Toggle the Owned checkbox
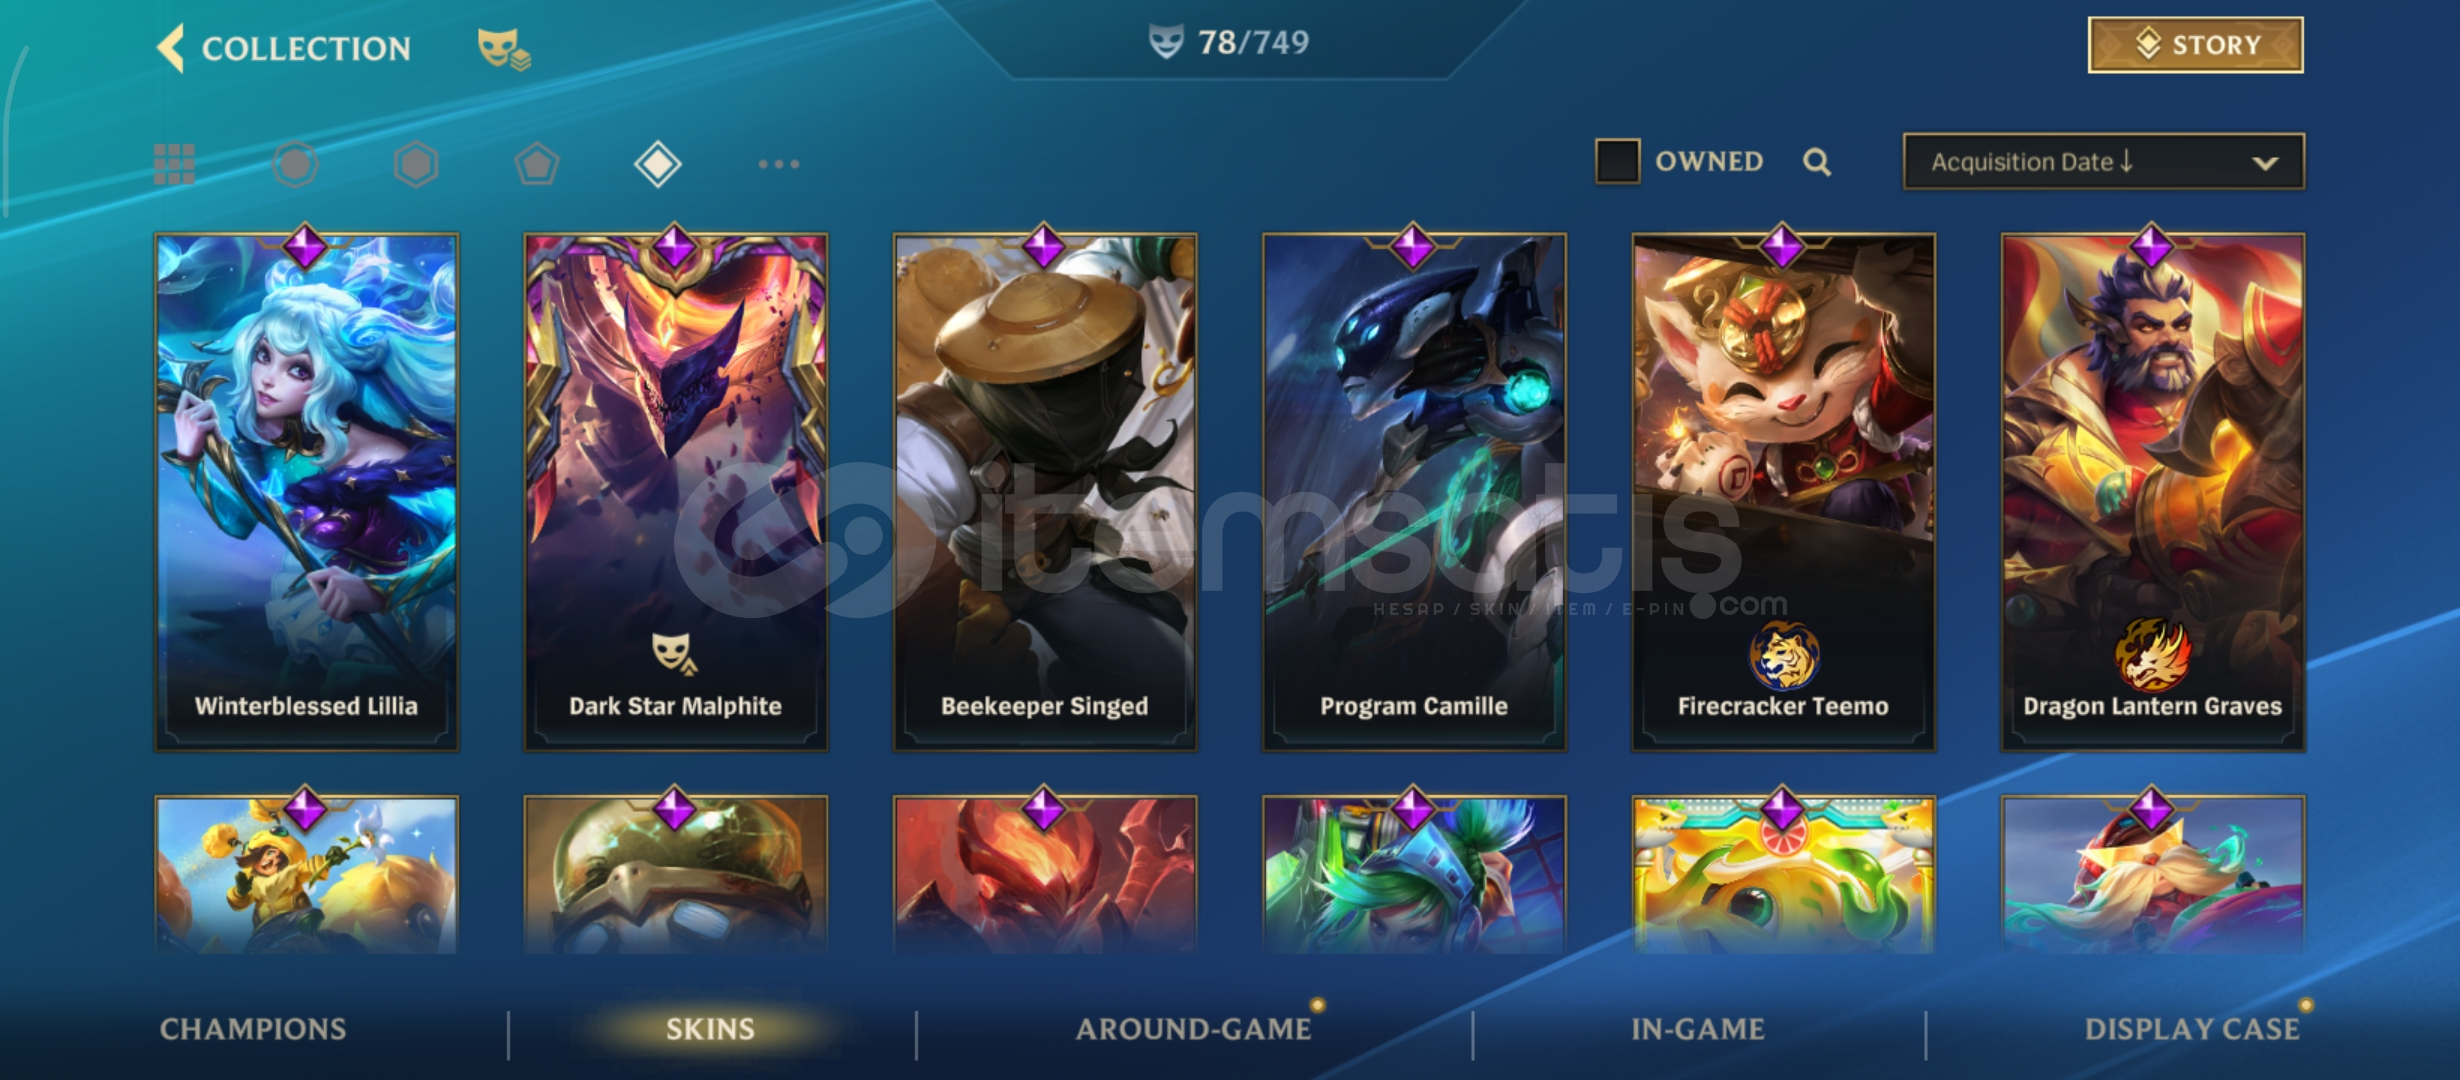The image size is (2460, 1080). [1617, 161]
